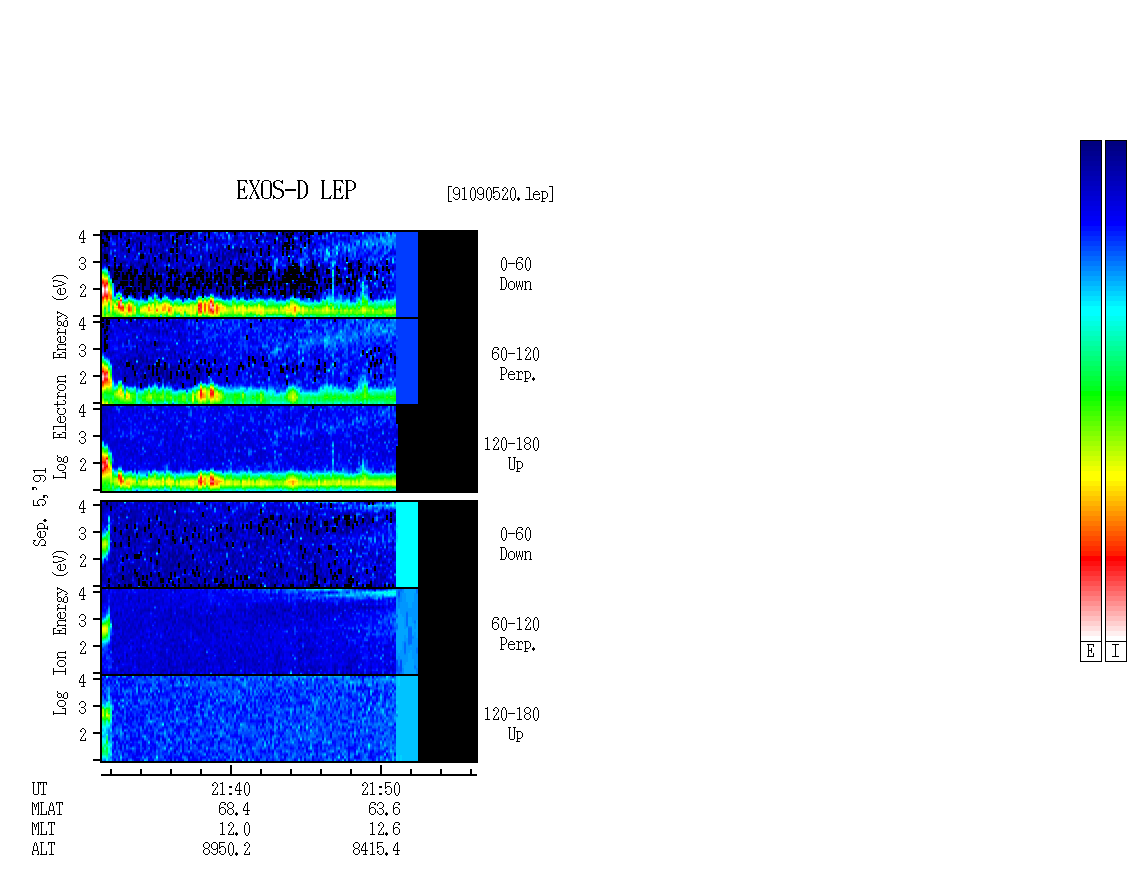Click the UT row label
1130x875 pixels.
pyautogui.click(x=39, y=789)
